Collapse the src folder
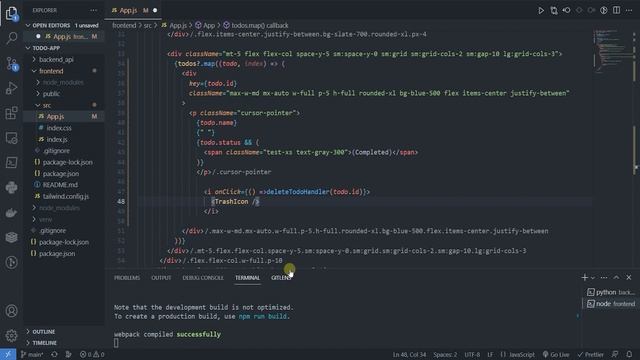640x360 pixels. 47,105
